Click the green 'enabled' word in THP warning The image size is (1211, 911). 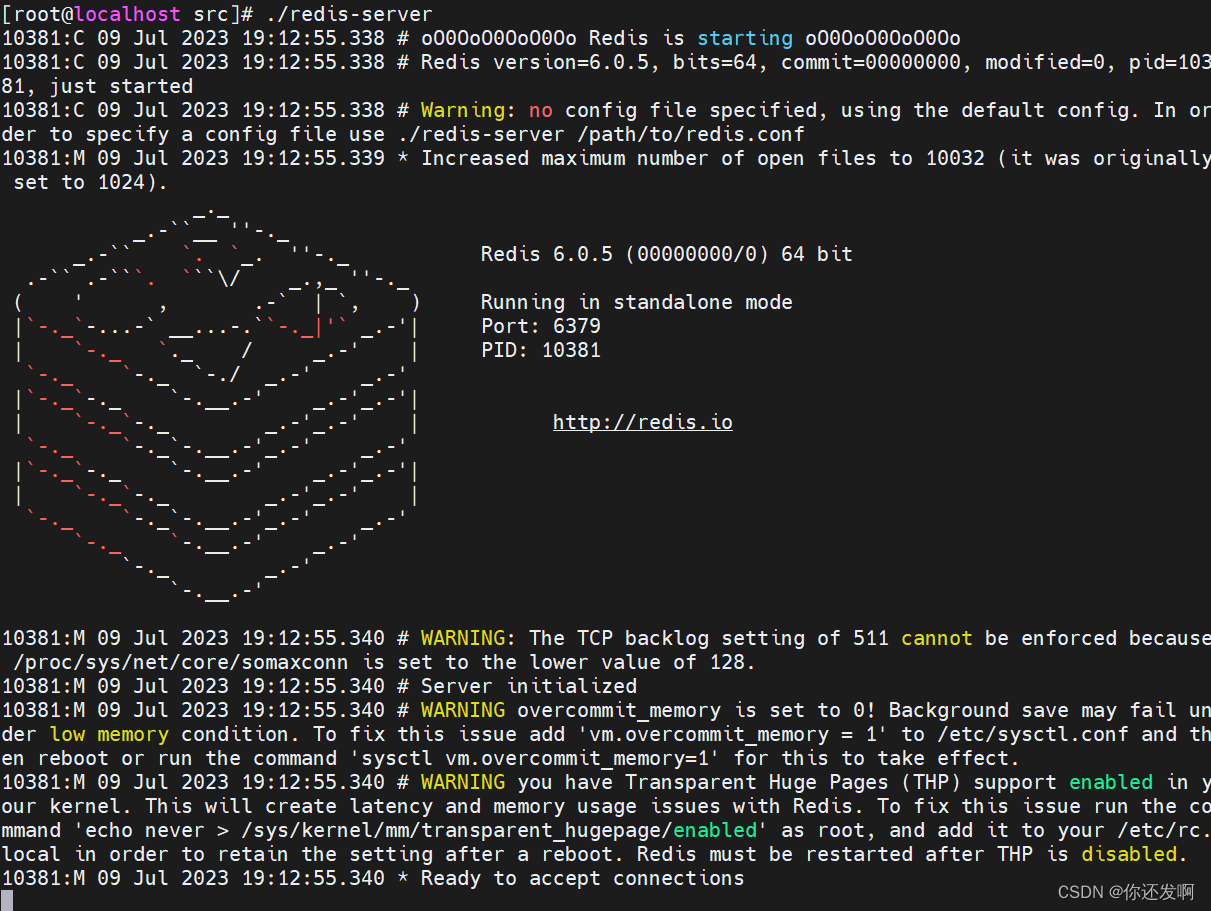(x=1110, y=782)
